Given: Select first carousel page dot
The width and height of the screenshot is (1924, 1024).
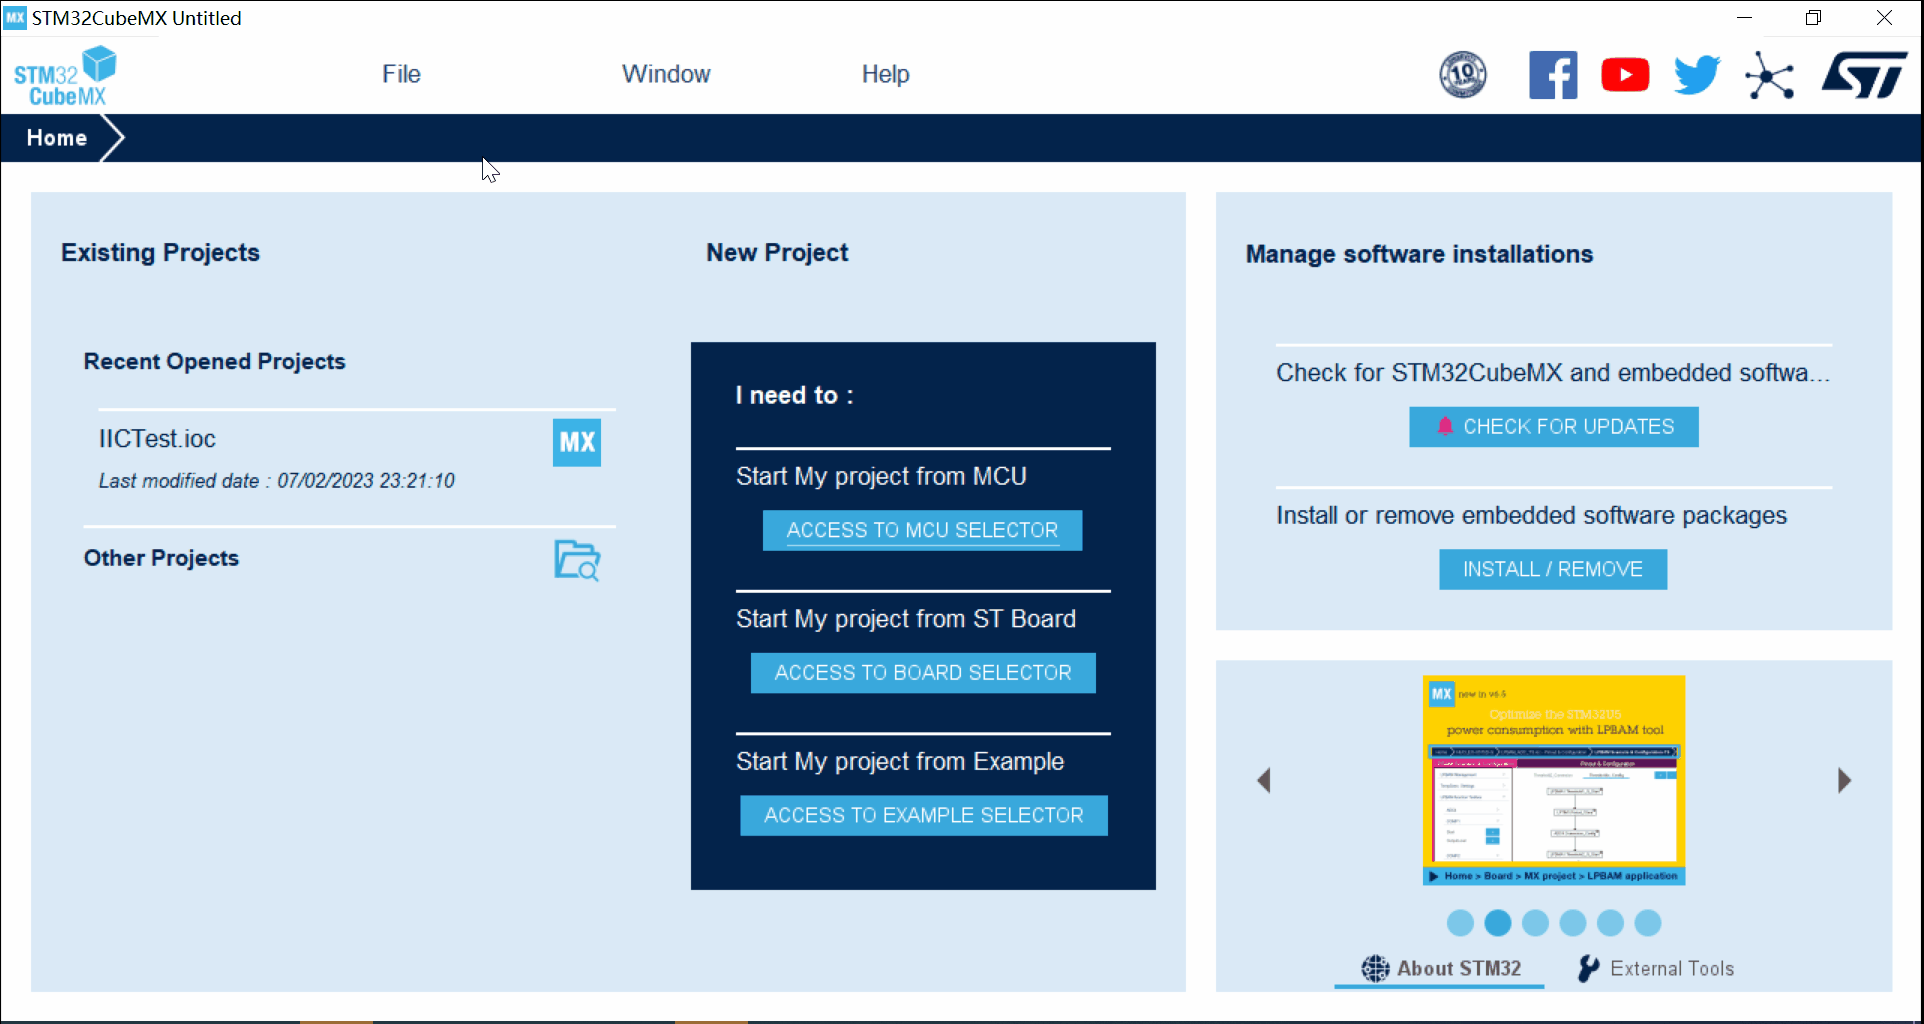Looking at the screenshot, I should tap(1460, 923).
